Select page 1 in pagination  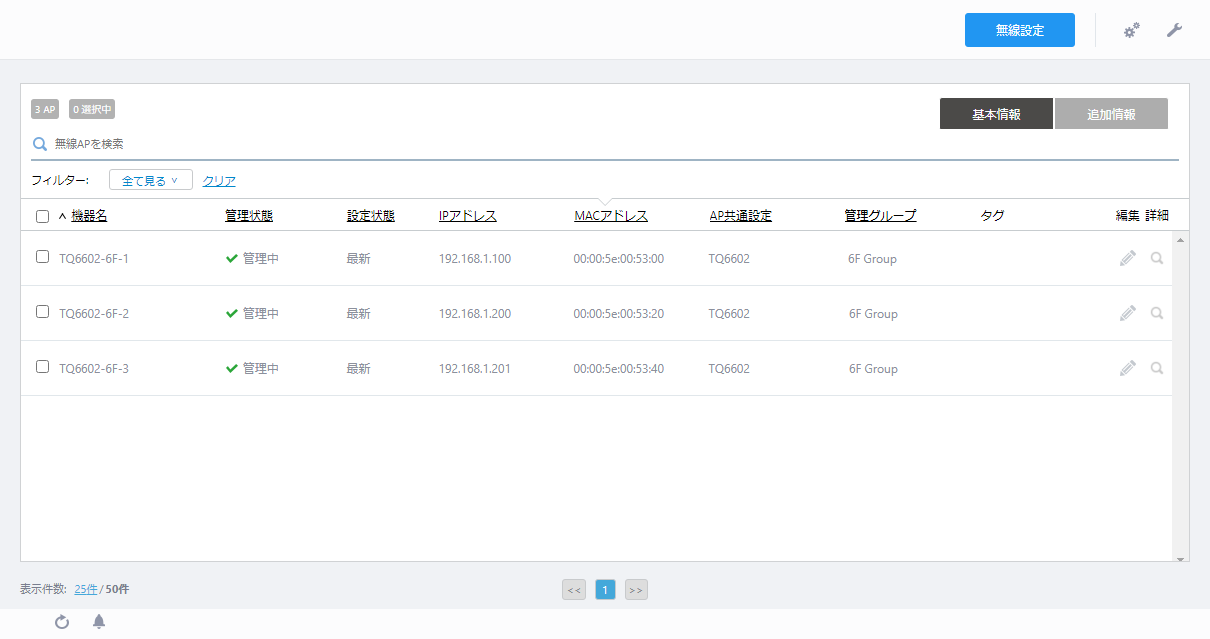point(605,590)
